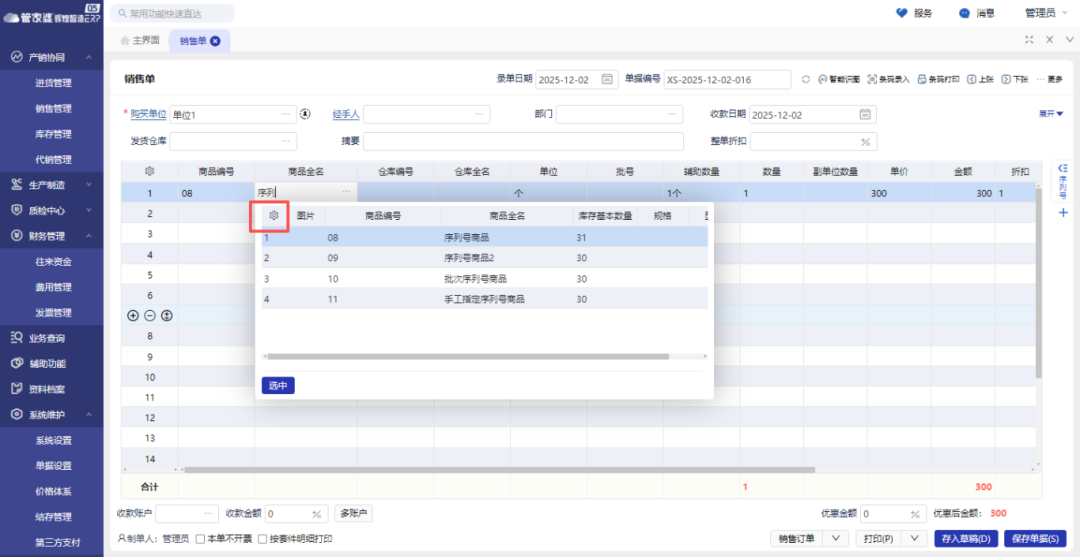Open 单据设置 in sidebar
This screenshot has width=1080, height=557.
click(53, 465)
